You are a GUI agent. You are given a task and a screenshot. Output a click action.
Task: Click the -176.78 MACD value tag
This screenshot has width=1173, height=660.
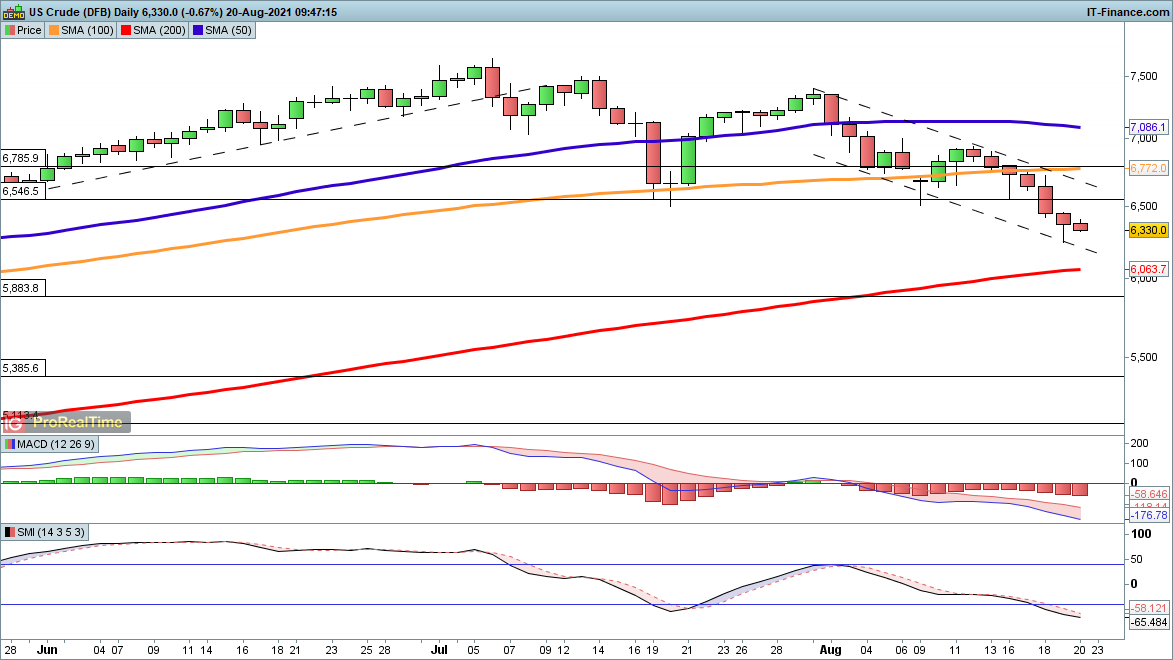(1148, 515)
